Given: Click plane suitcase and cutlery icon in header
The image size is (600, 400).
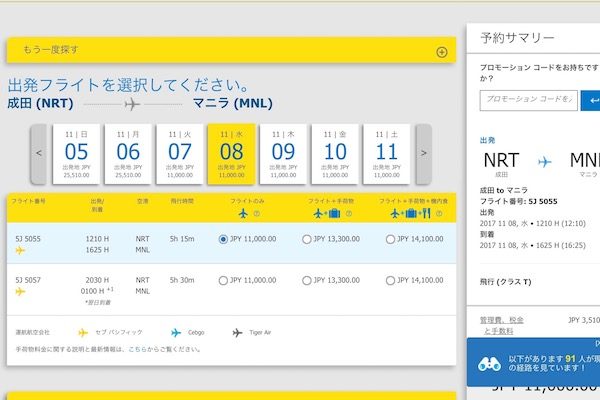Looking at the screenshot, I should click(411, 213).
